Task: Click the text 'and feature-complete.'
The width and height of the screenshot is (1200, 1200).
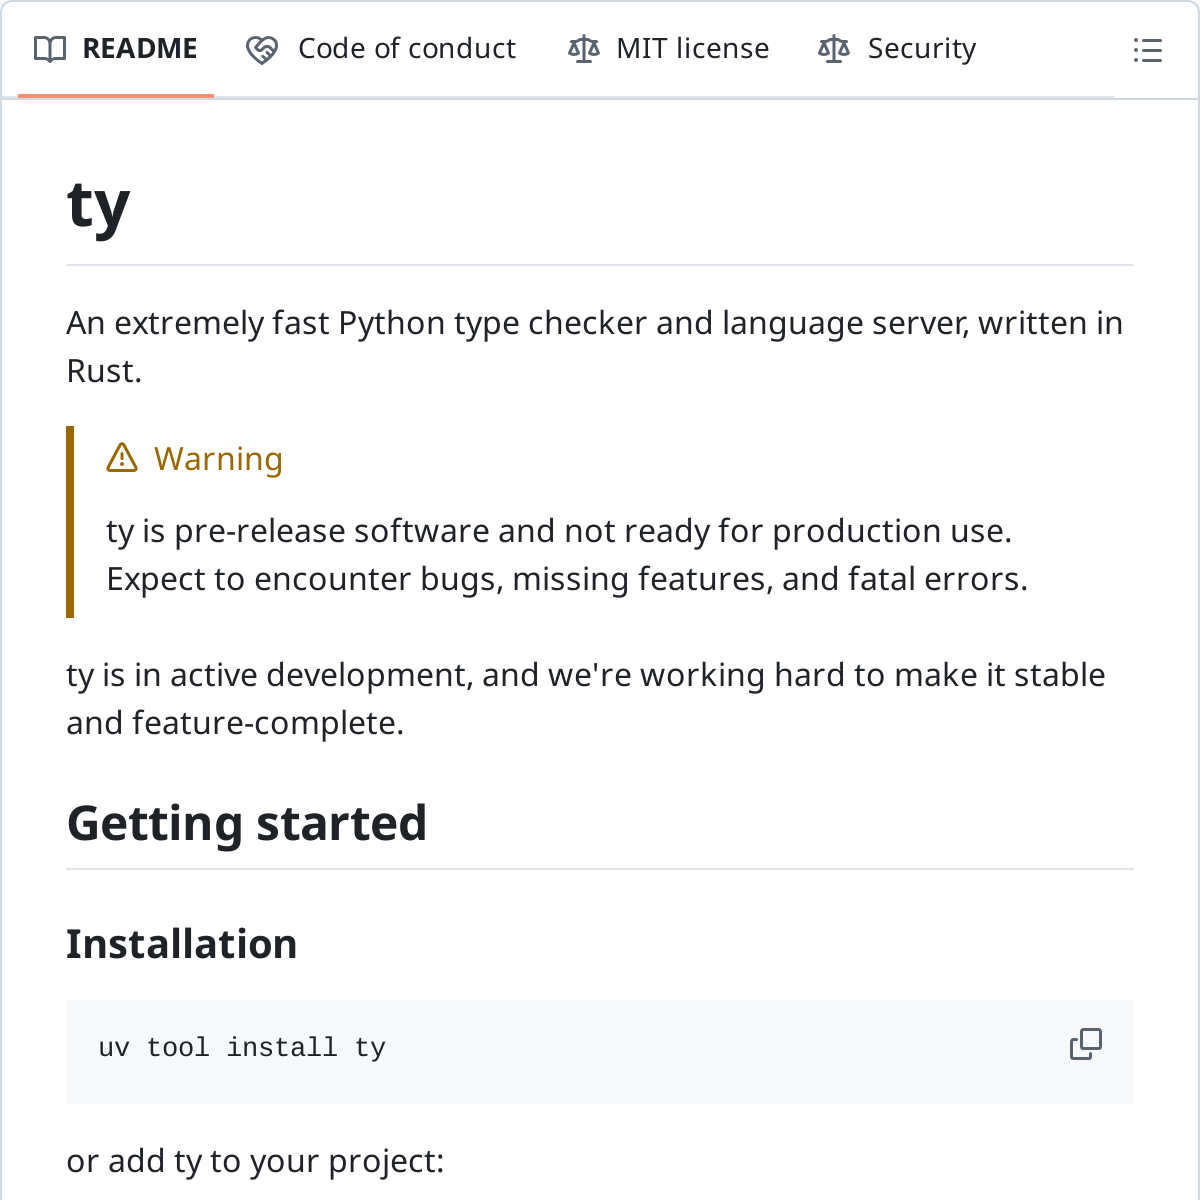Action: (235, 723)
